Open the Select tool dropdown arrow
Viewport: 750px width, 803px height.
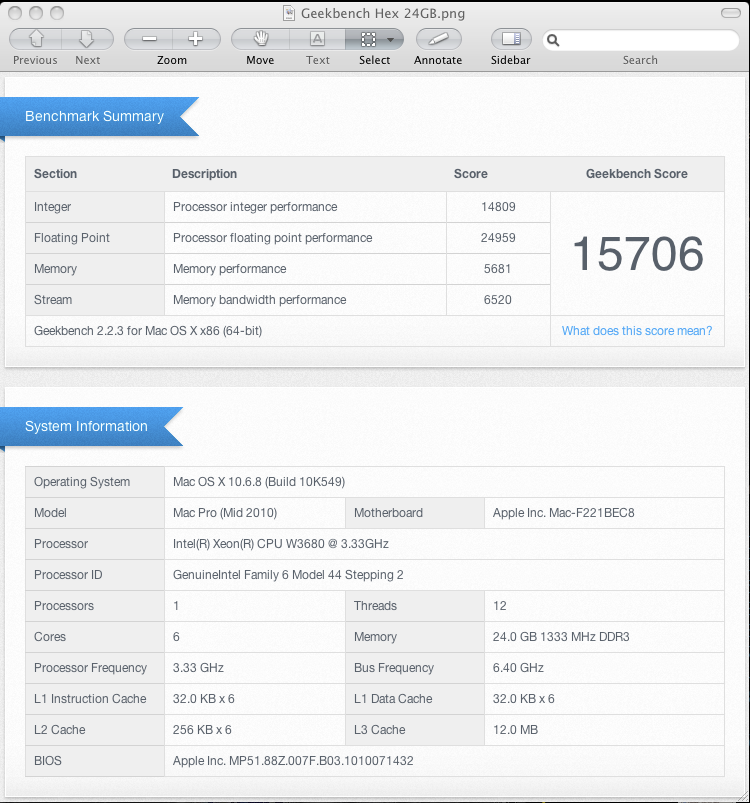coord(391,39)
